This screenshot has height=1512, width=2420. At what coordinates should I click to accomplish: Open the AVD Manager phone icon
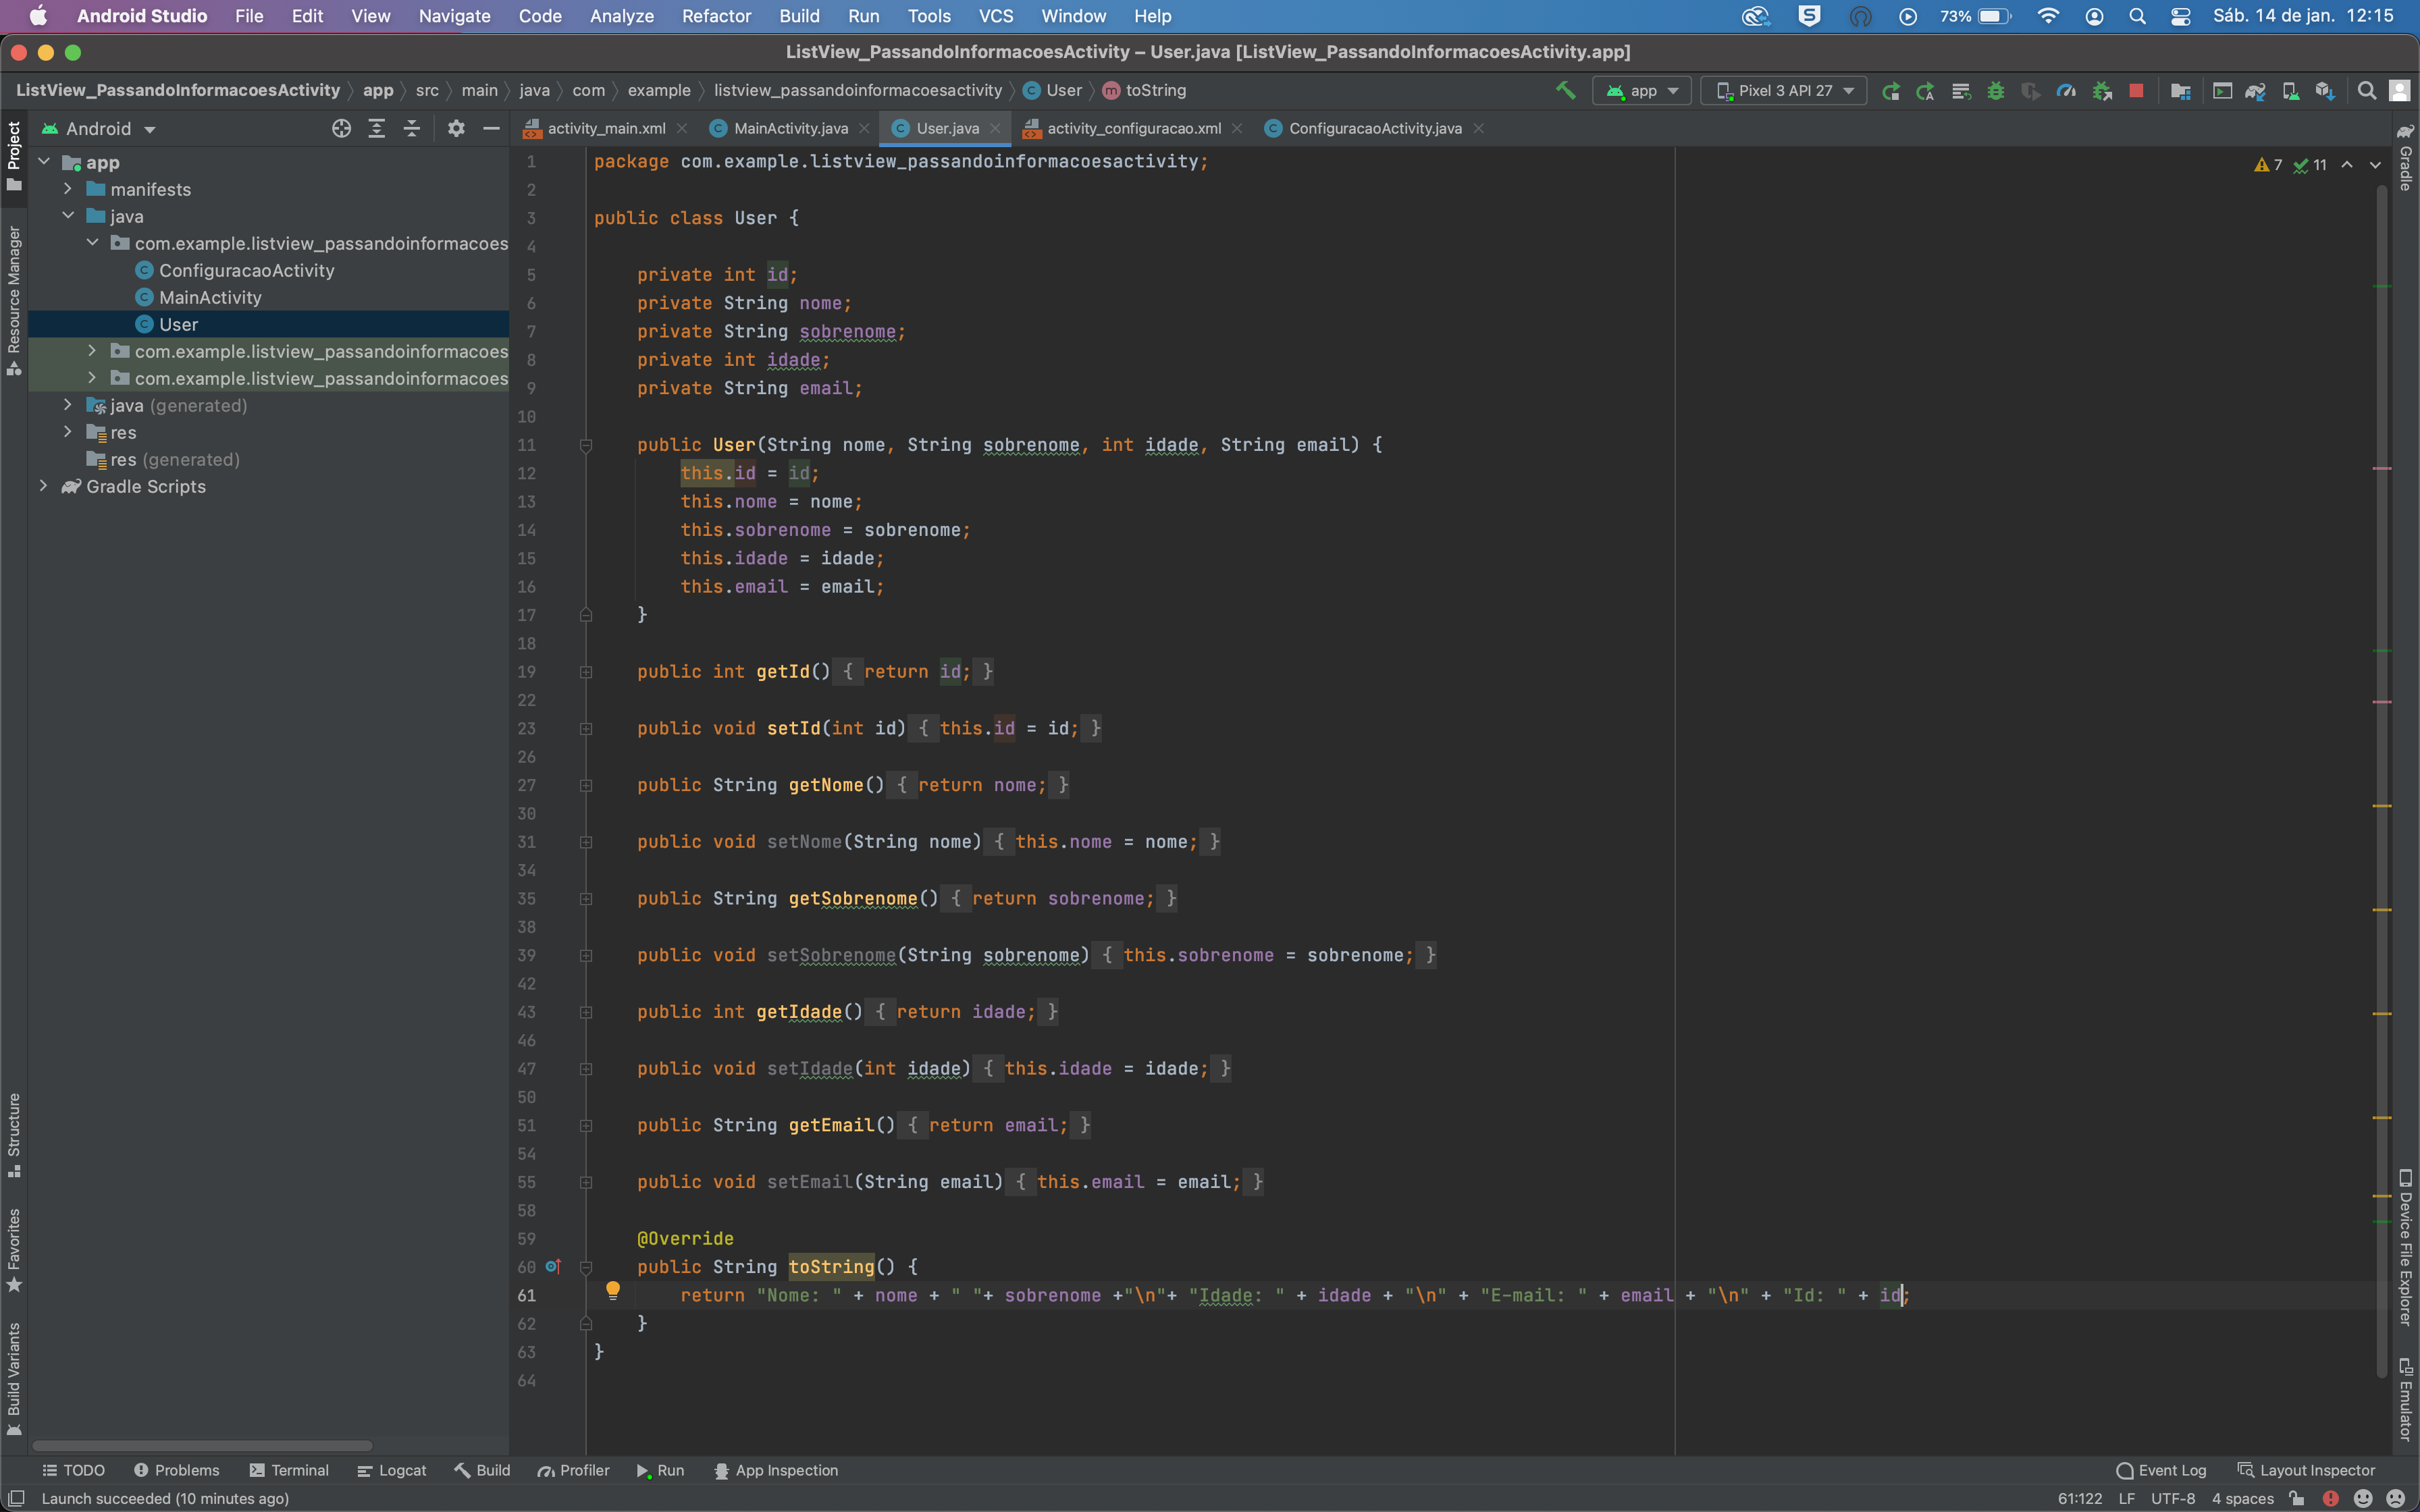2290,91
